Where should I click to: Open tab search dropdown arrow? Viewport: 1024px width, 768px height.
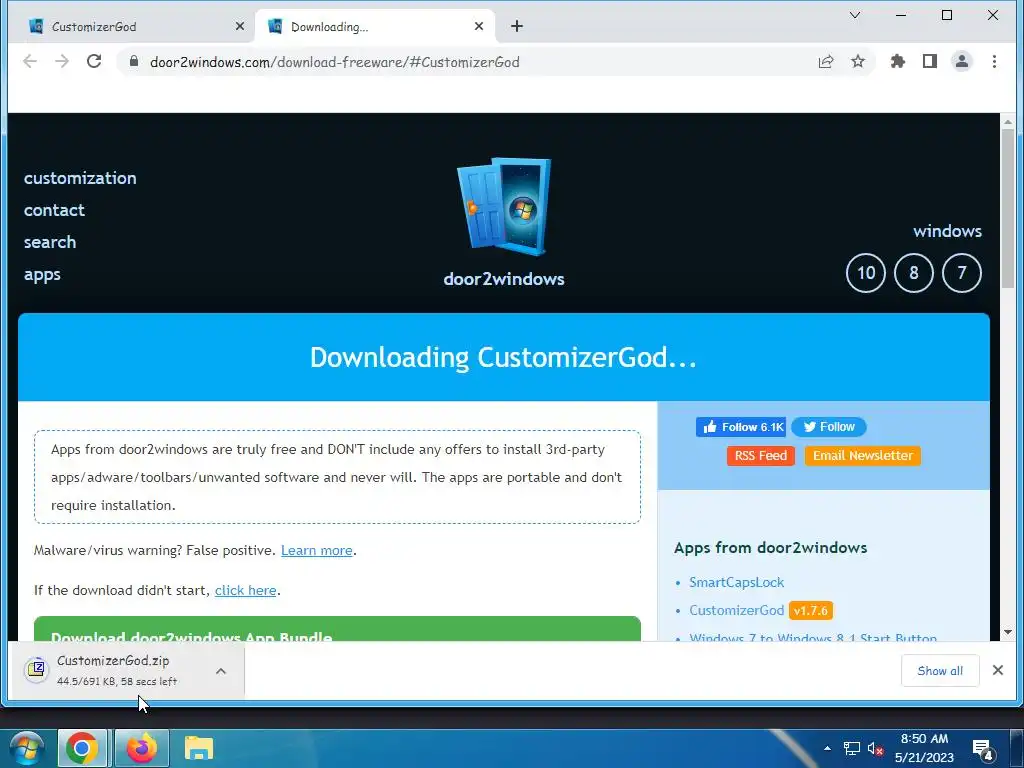(855, 15)
